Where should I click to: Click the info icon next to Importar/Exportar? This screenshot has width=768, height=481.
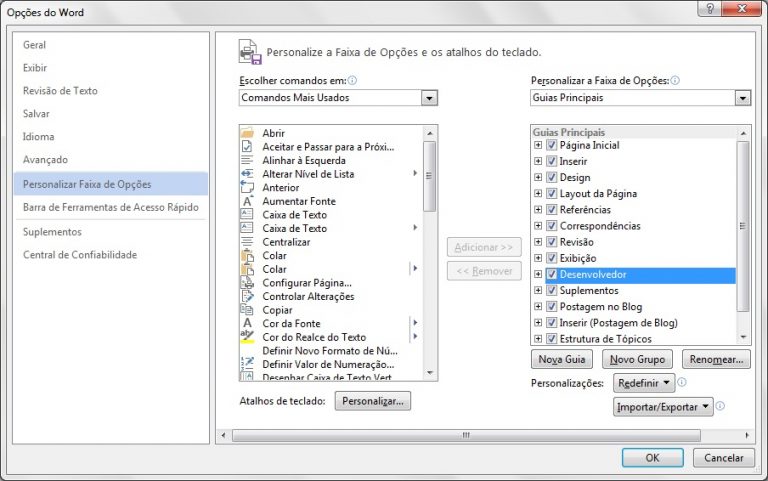(x=720, y=407)
